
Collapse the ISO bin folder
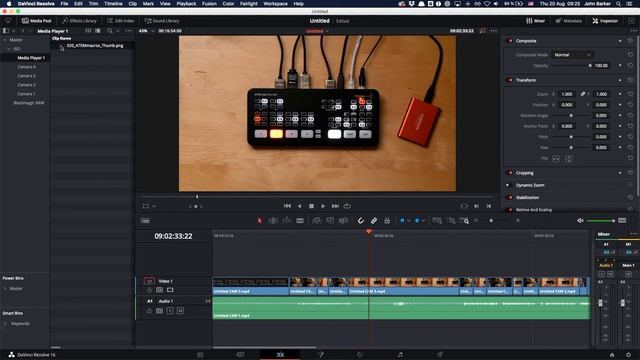(9, 49)
